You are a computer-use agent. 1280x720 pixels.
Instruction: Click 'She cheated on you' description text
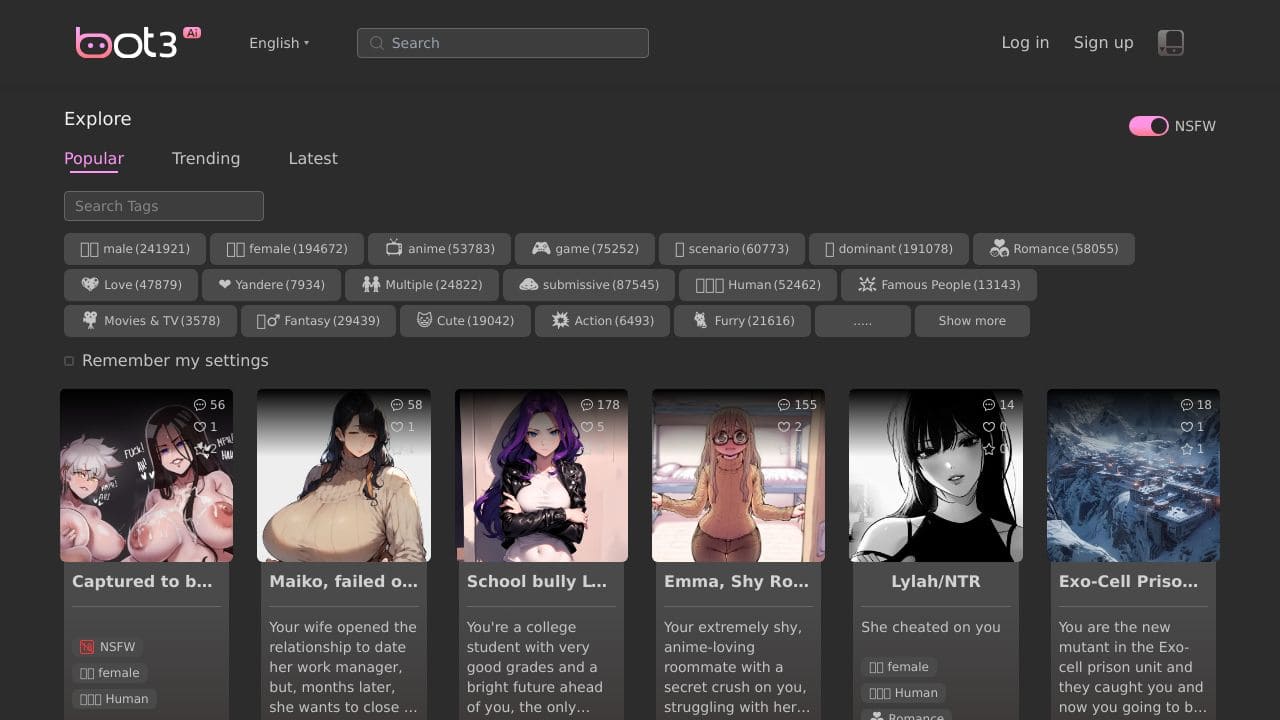point(931,627)
